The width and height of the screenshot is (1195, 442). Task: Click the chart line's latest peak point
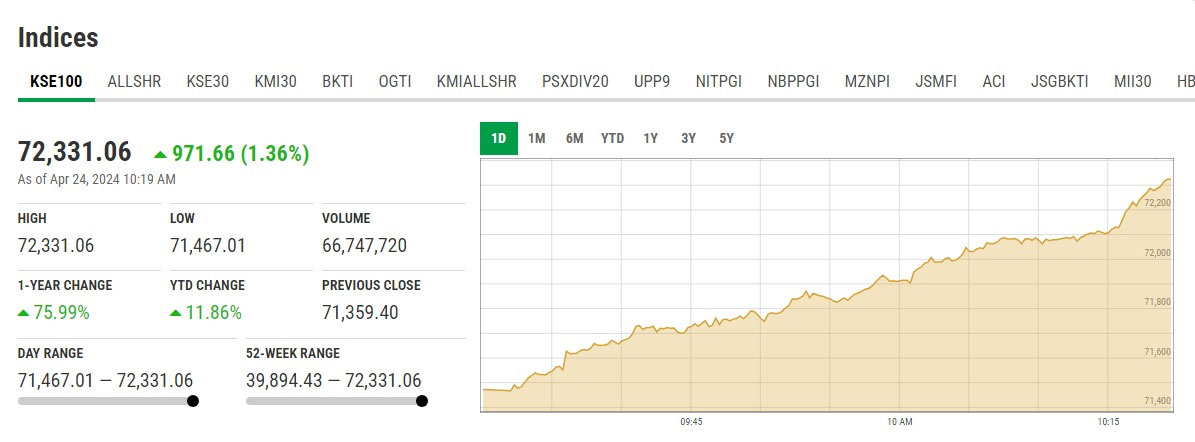[1170, 180]
